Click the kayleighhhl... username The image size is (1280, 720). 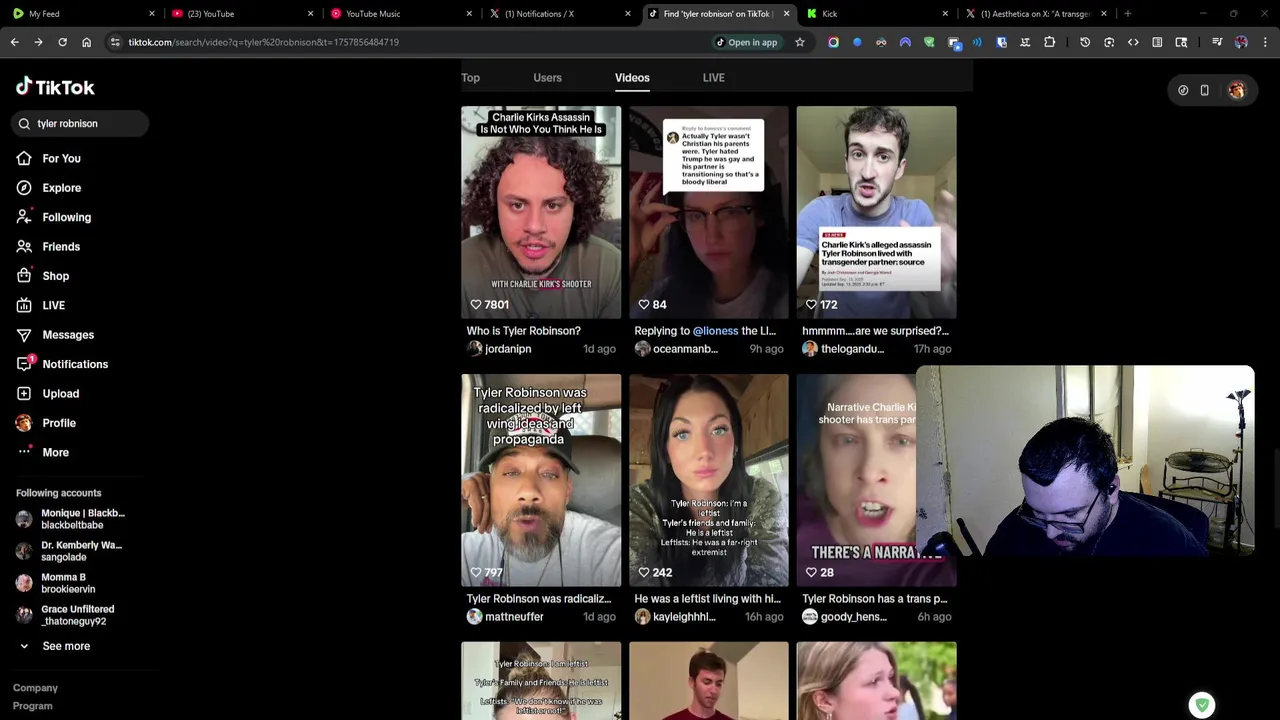(x=684, y=617)
